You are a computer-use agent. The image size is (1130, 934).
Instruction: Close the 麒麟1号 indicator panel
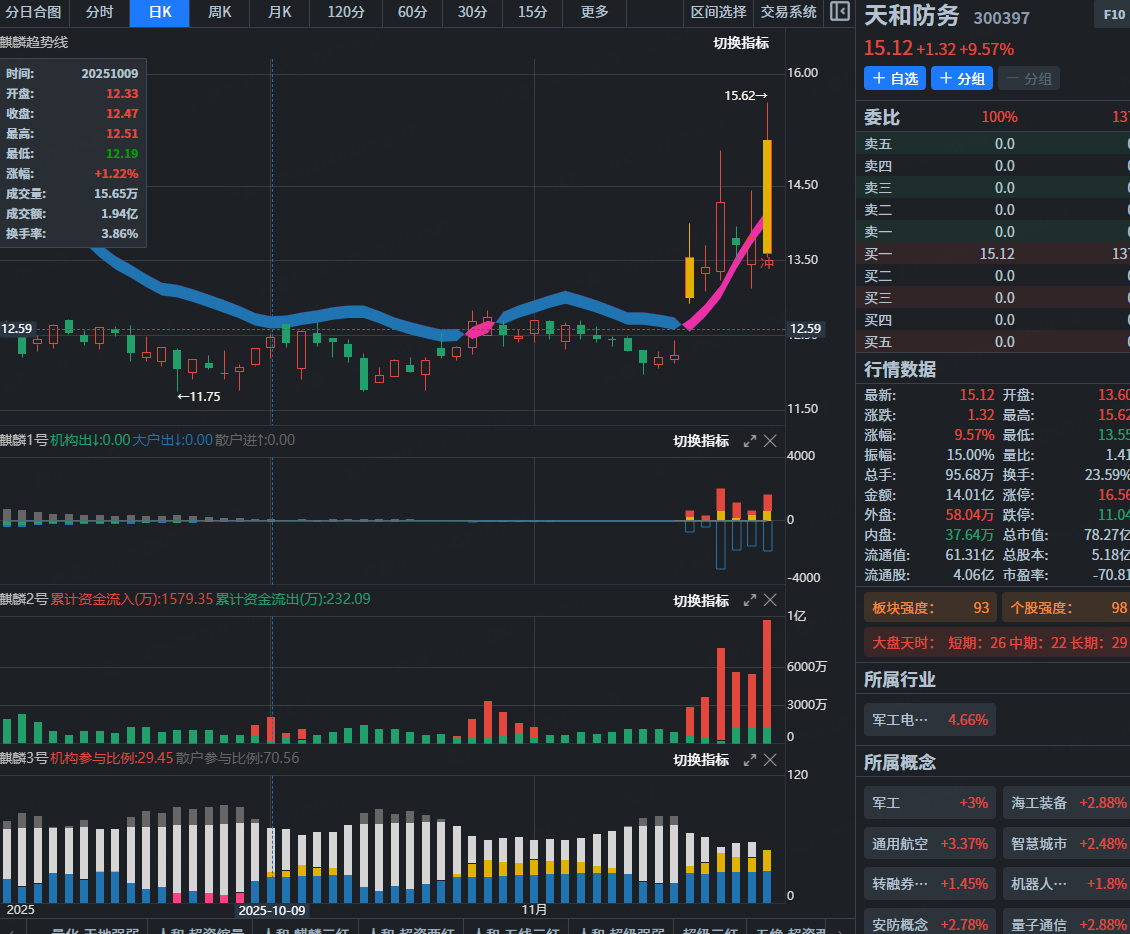(x=771, y=441)
